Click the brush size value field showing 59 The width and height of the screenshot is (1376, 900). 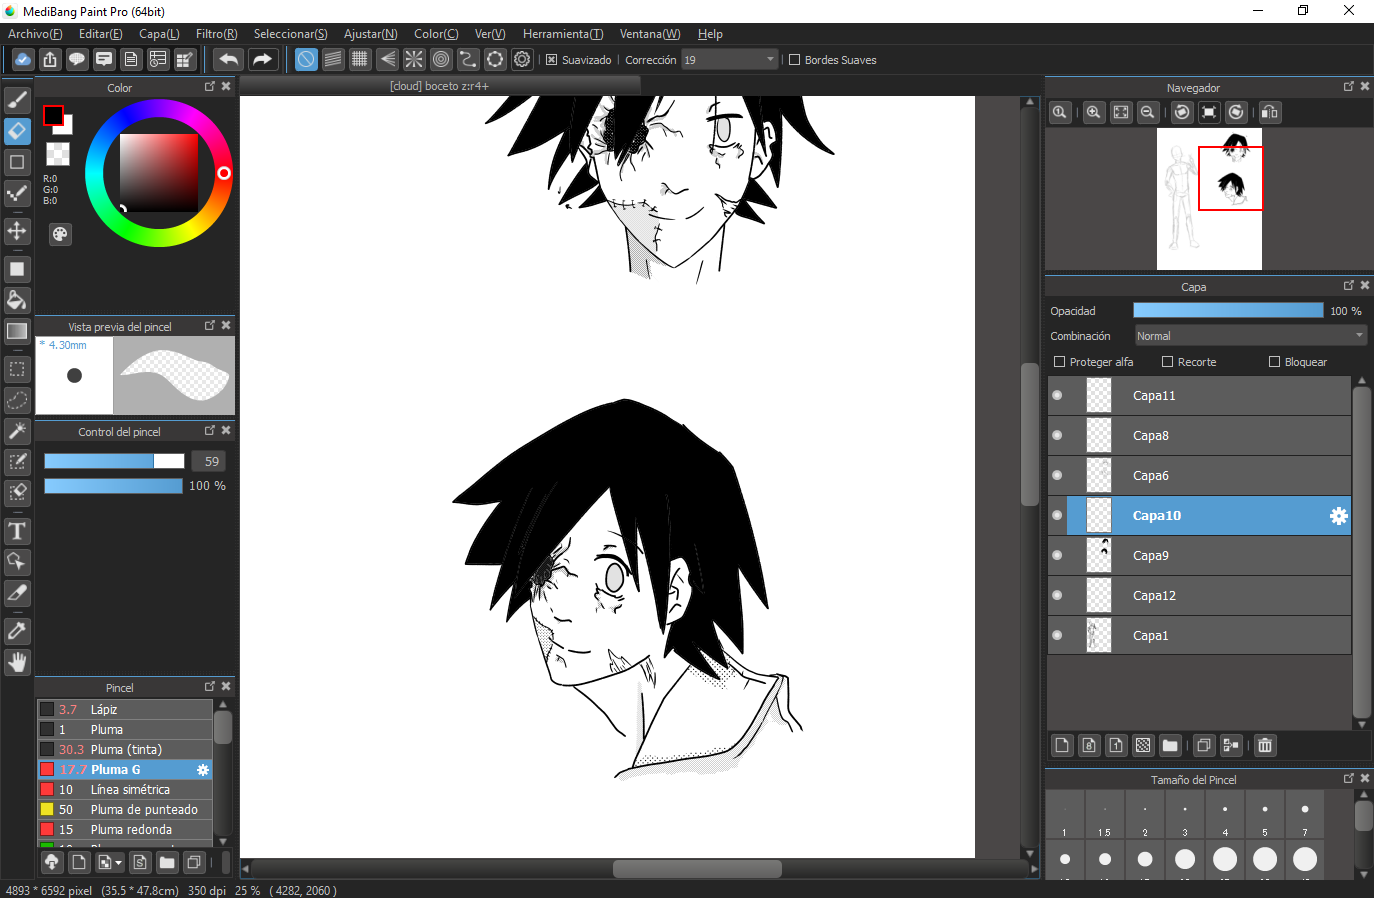209,461
